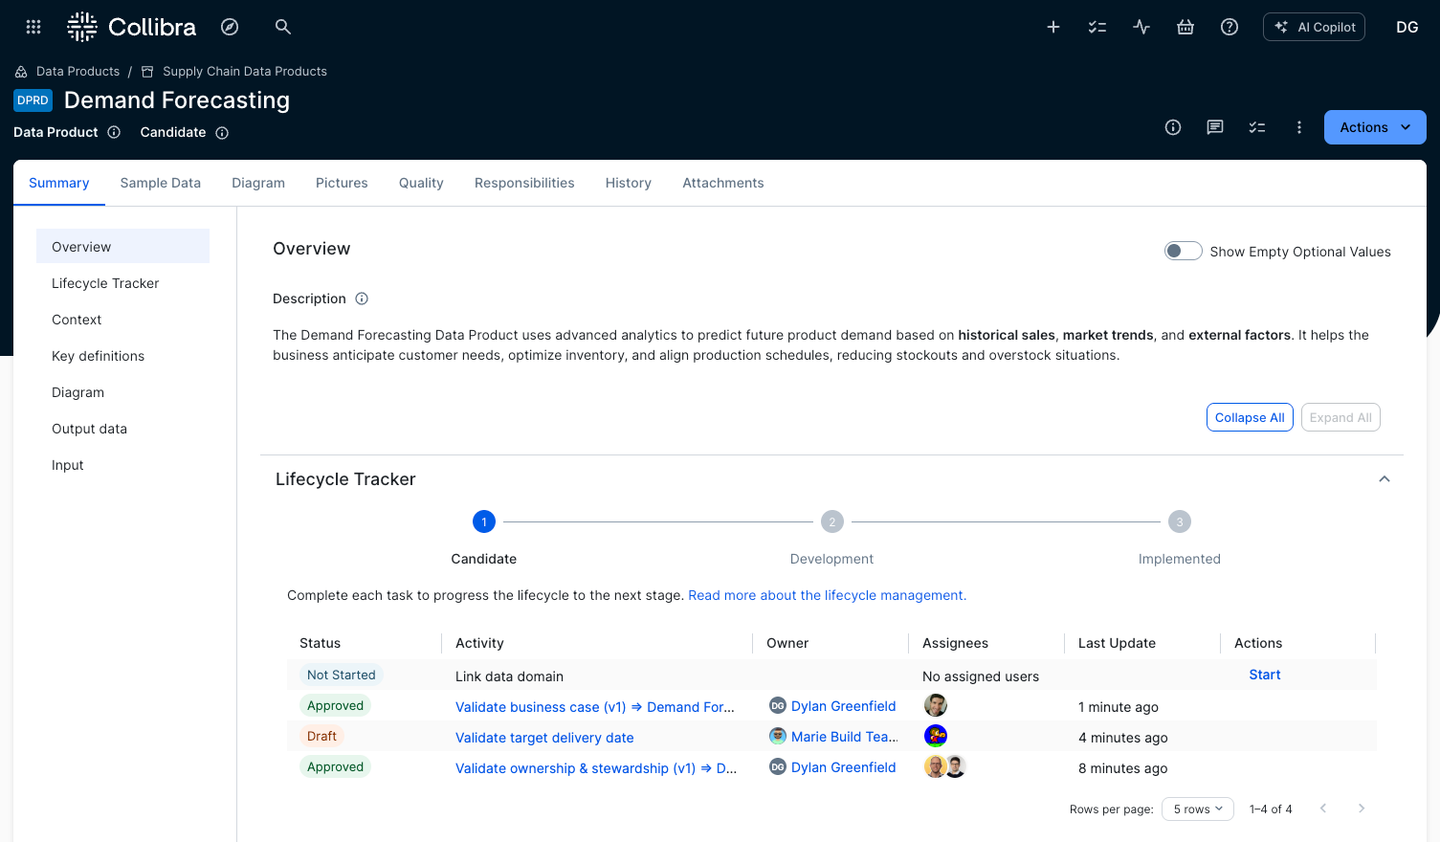This screenshot has height=842, width=1440.
Task: Open comments icon in asset header
Action: 1215,127
